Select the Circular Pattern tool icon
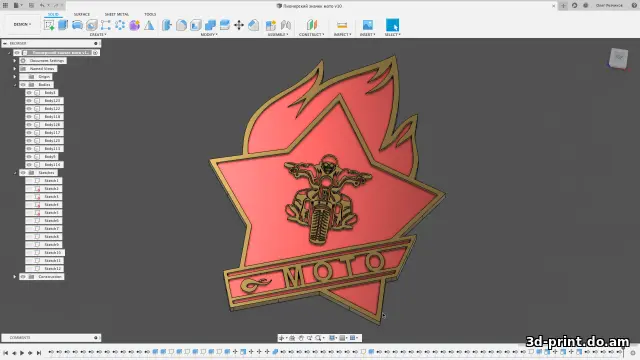Viewport: 640px width, 360px height. [120, 25]
